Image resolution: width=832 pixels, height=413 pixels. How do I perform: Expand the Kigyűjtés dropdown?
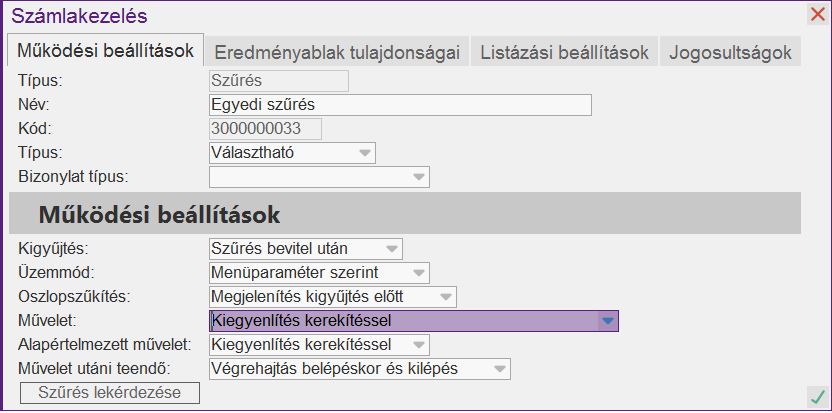tap(392, 248)
